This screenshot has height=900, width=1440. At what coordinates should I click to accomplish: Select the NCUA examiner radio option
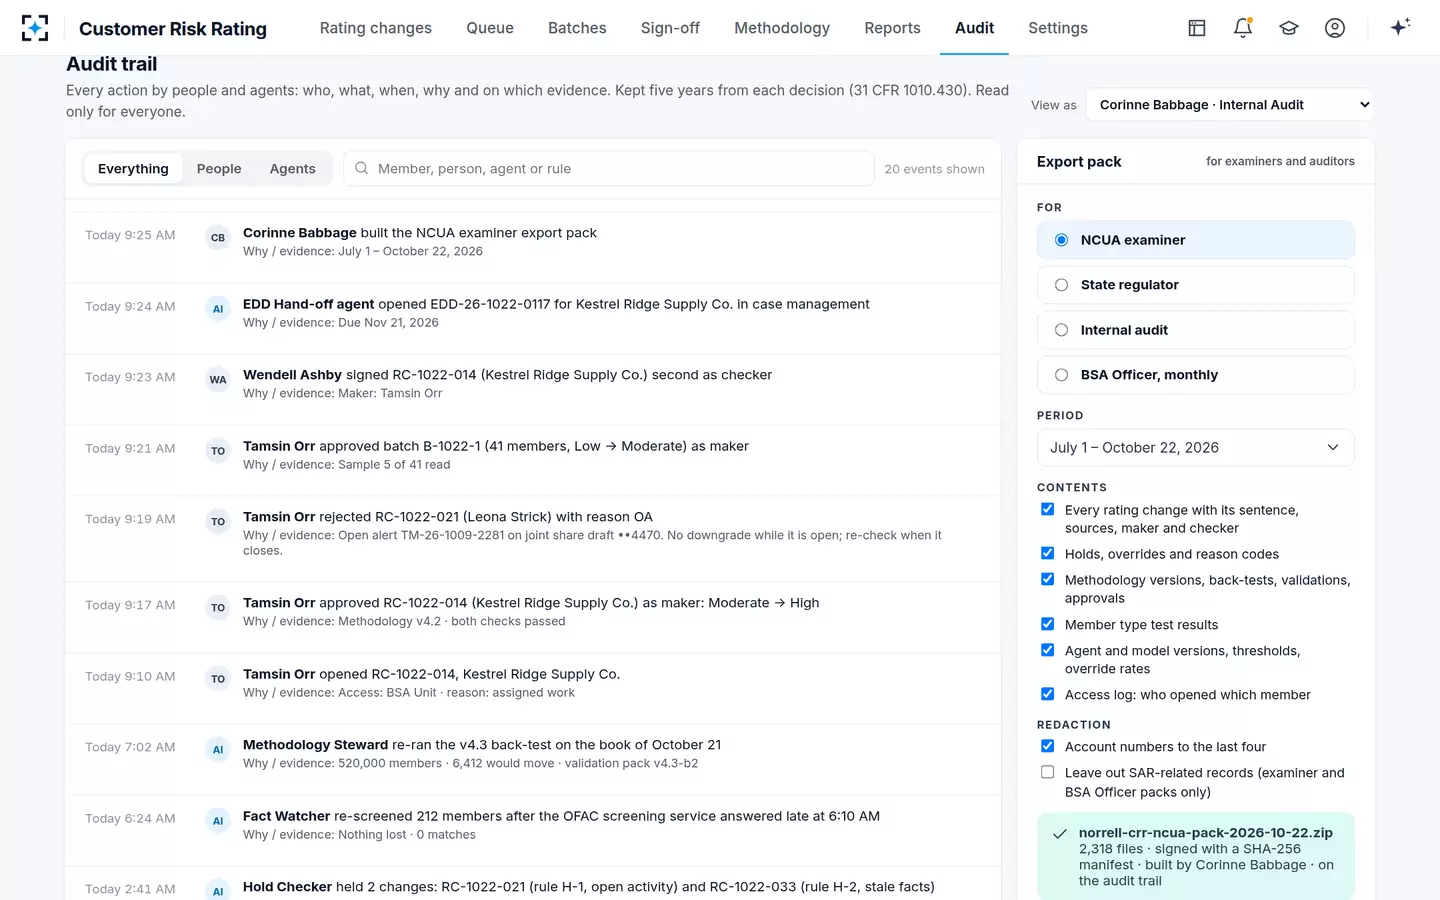click(1196, 240)
